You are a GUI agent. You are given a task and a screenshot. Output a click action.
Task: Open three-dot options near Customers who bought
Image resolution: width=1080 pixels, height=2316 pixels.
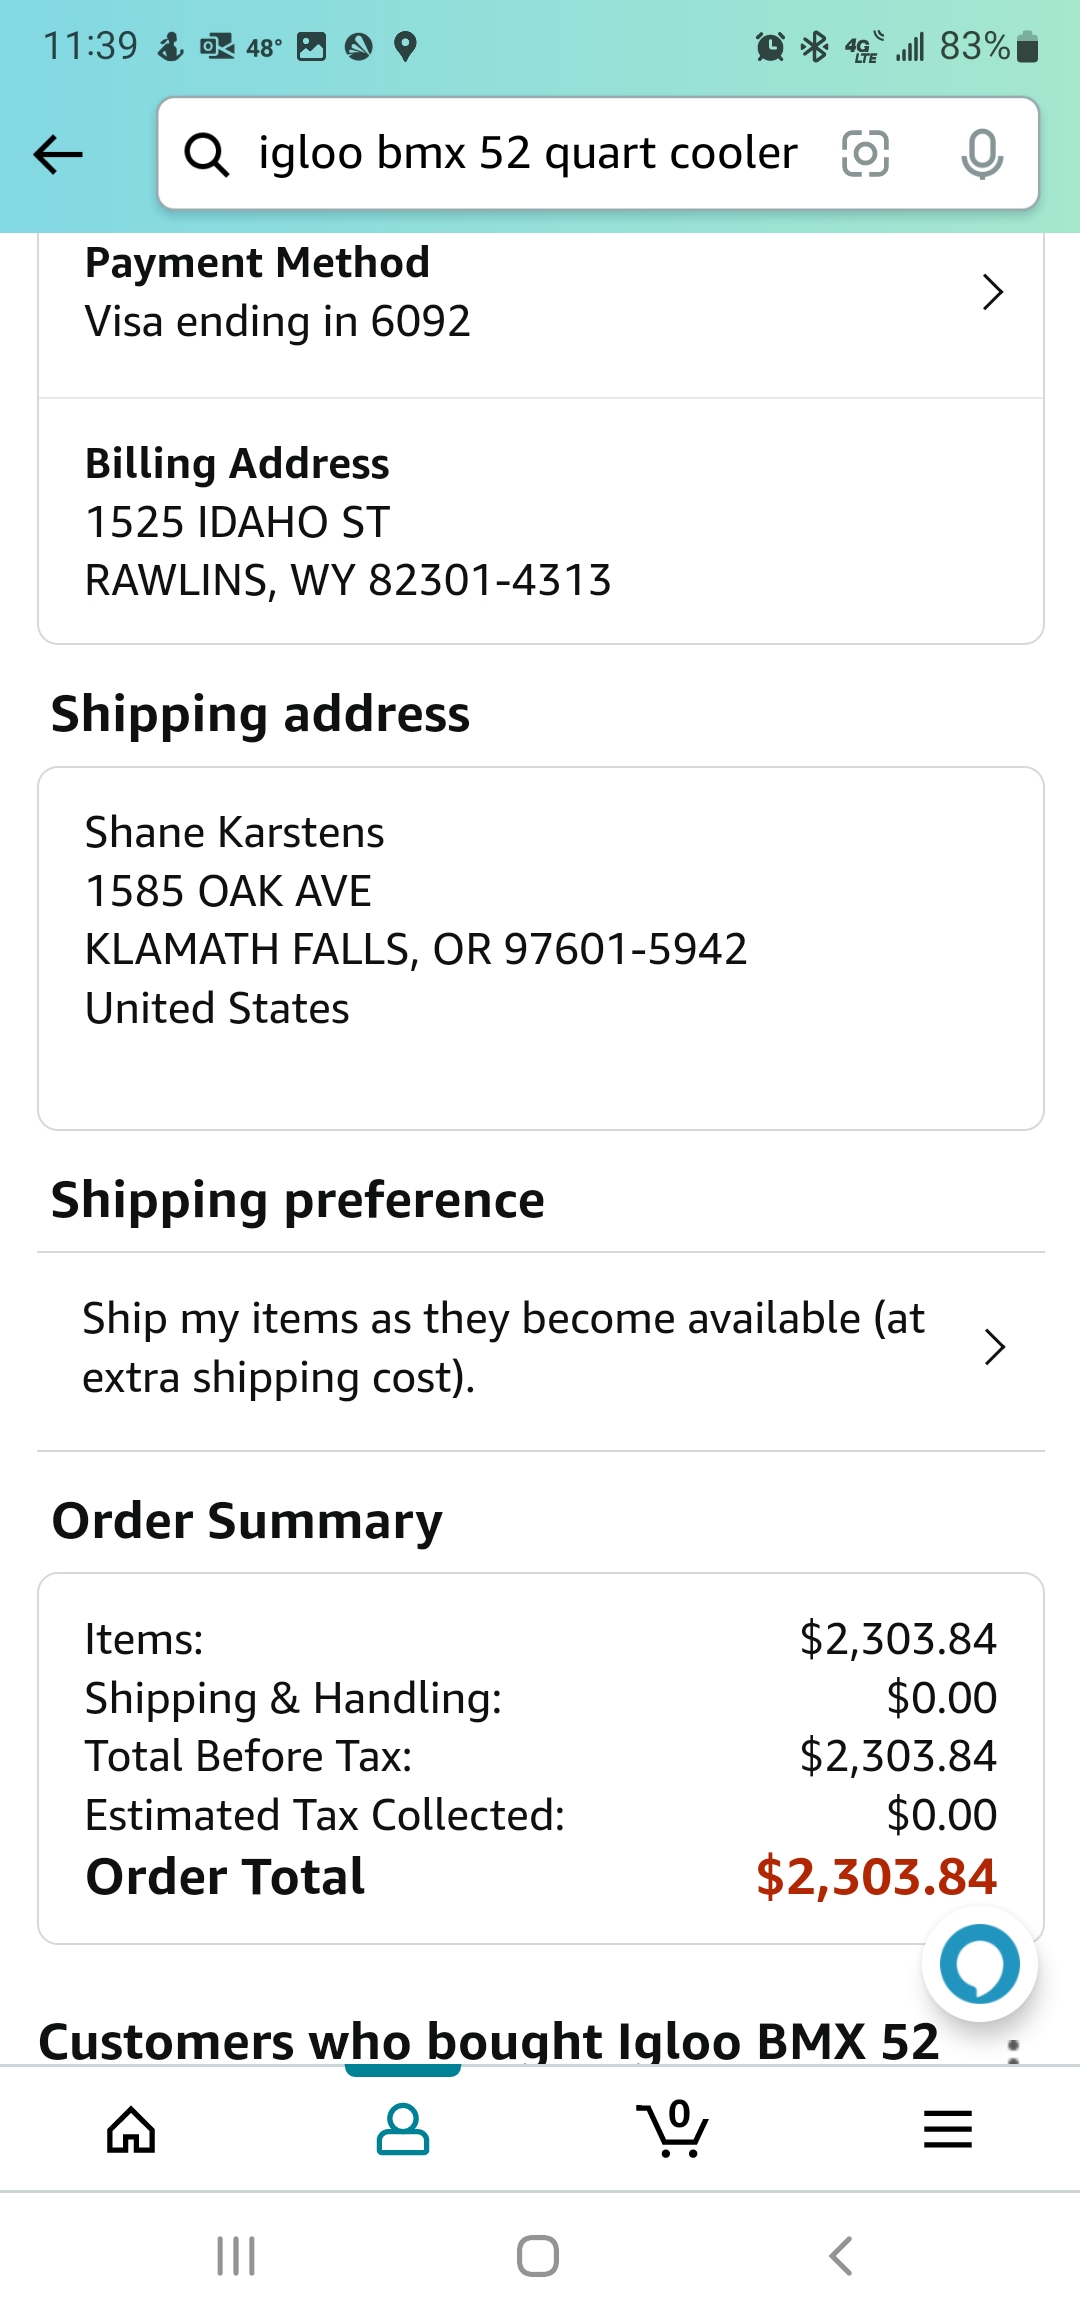(x=1013, y=2050)
